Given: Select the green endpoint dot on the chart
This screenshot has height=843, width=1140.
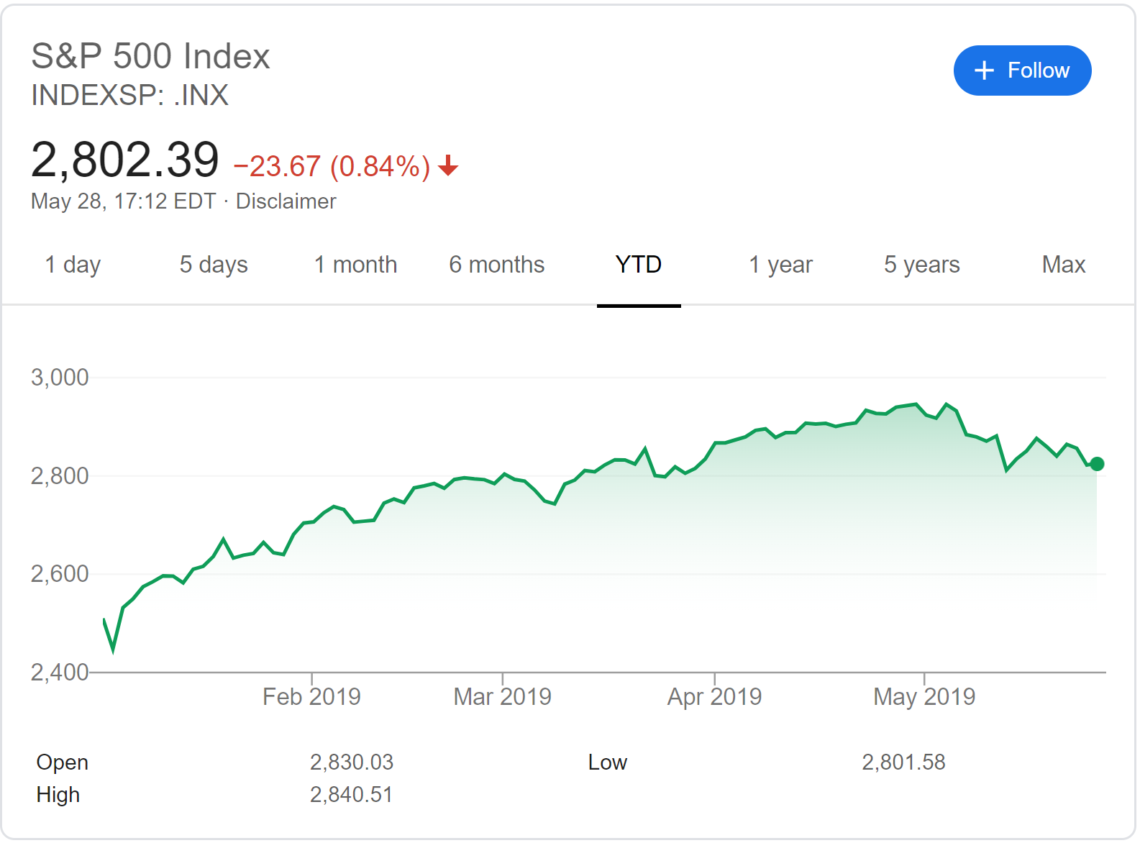Looking at the screenshot, I should (1096, 464).
